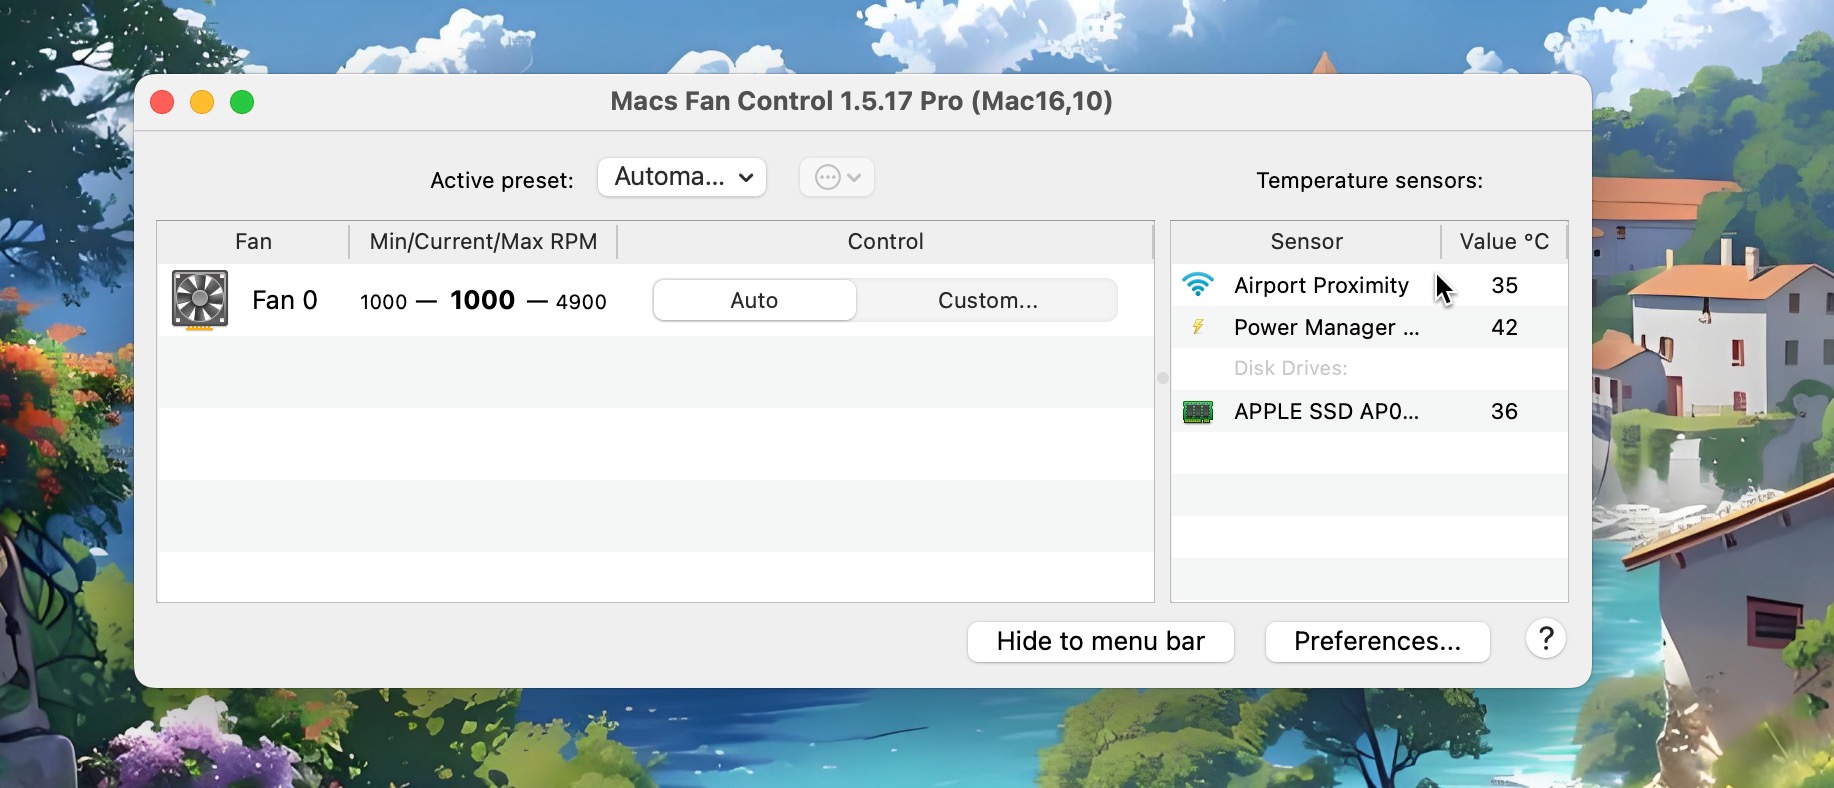Click the Power Manager value 42
Screen dimensions: 1834x788
(1504, 327)
